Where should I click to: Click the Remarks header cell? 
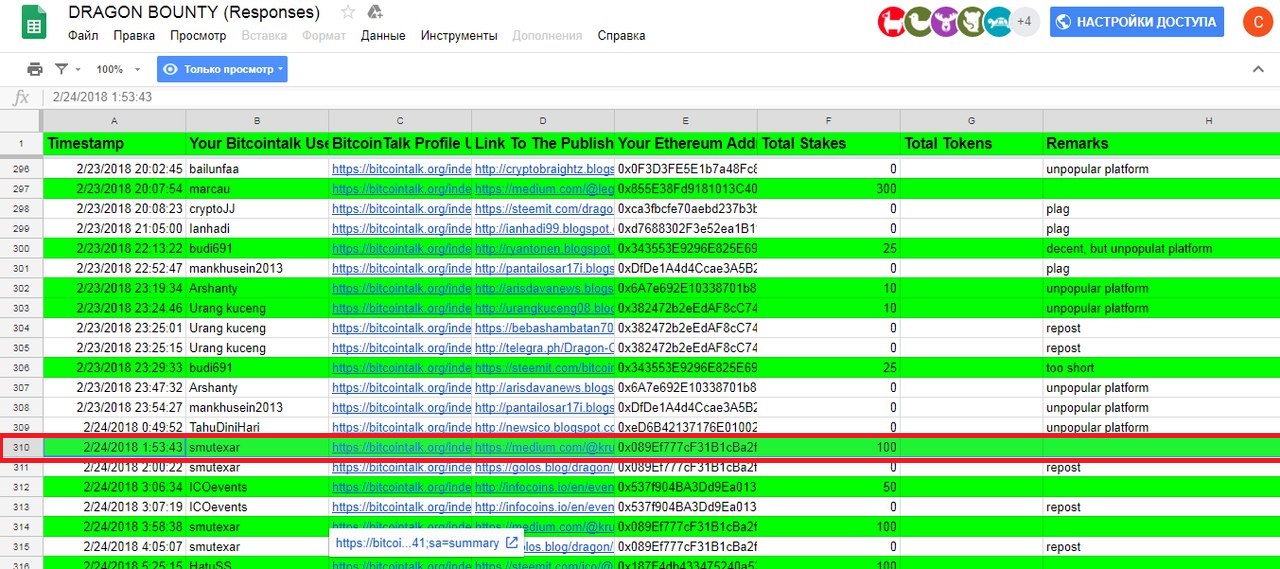point(1161,143)
